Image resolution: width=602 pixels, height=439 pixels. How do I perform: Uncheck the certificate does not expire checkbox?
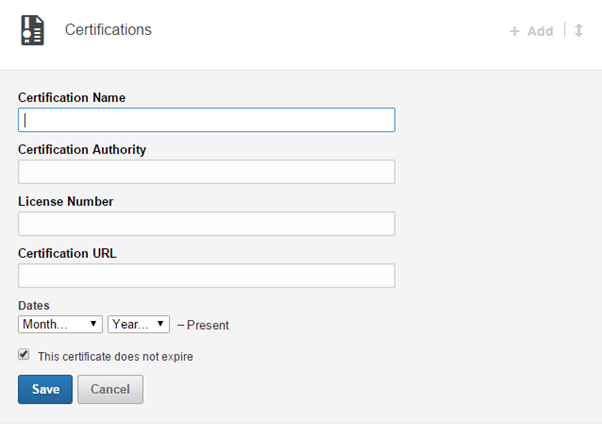tap(24, 354)
